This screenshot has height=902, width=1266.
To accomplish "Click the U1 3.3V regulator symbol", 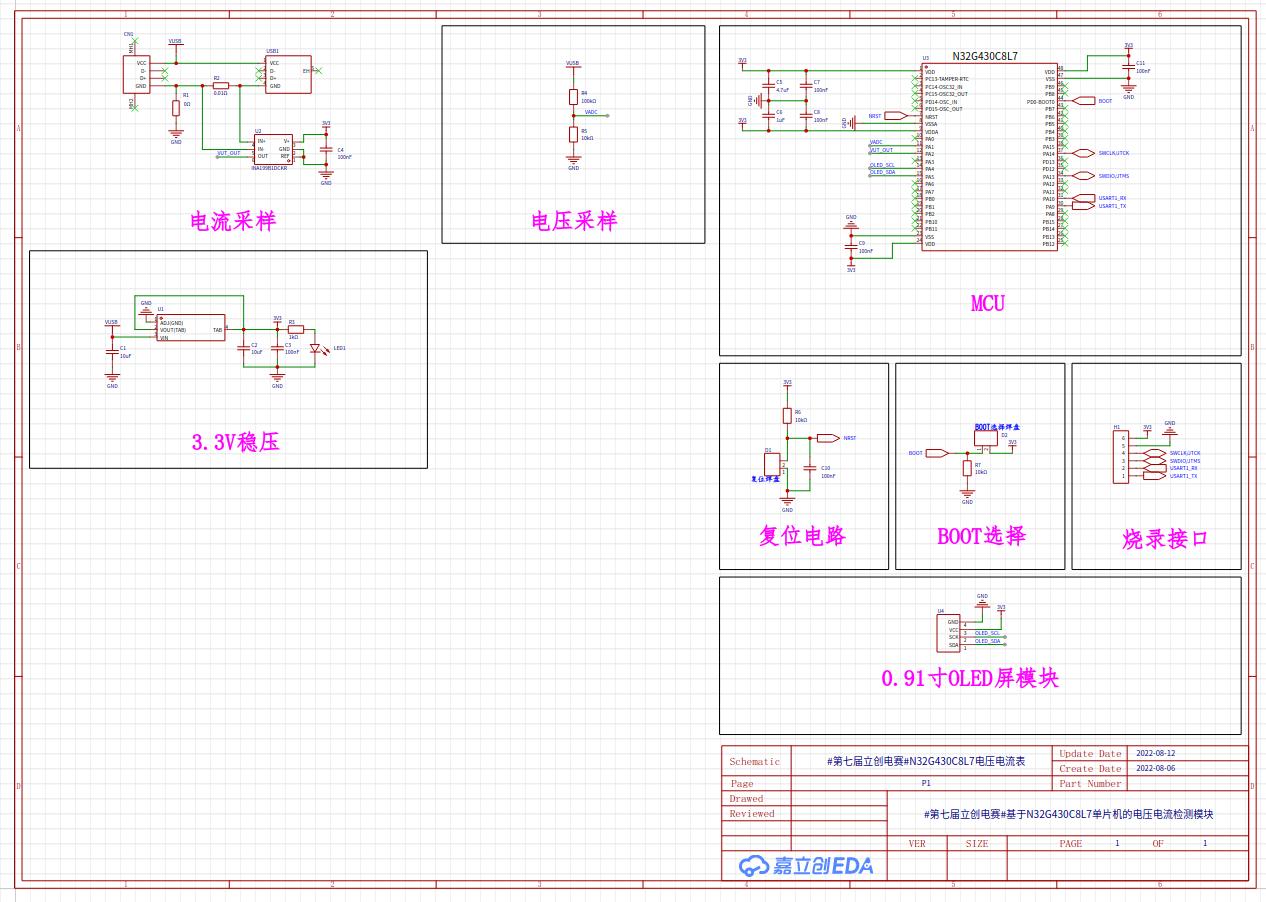I will pyautogui.click(x=191, y=329).
